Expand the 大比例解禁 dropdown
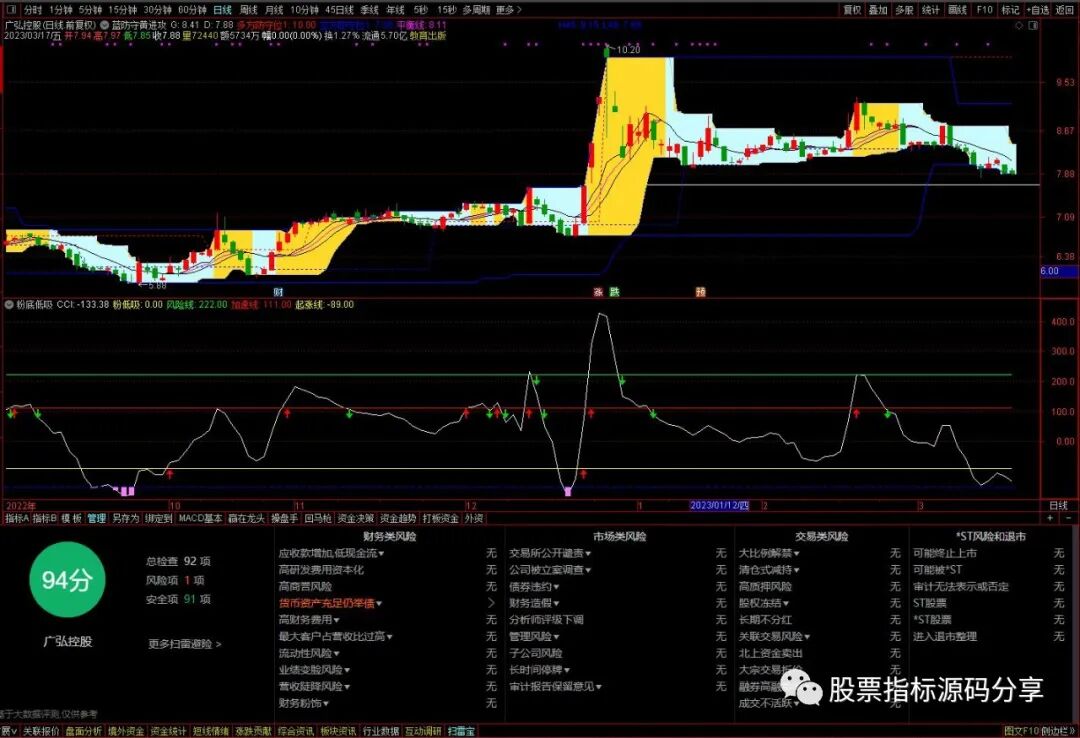 click(x=796, y=553)
